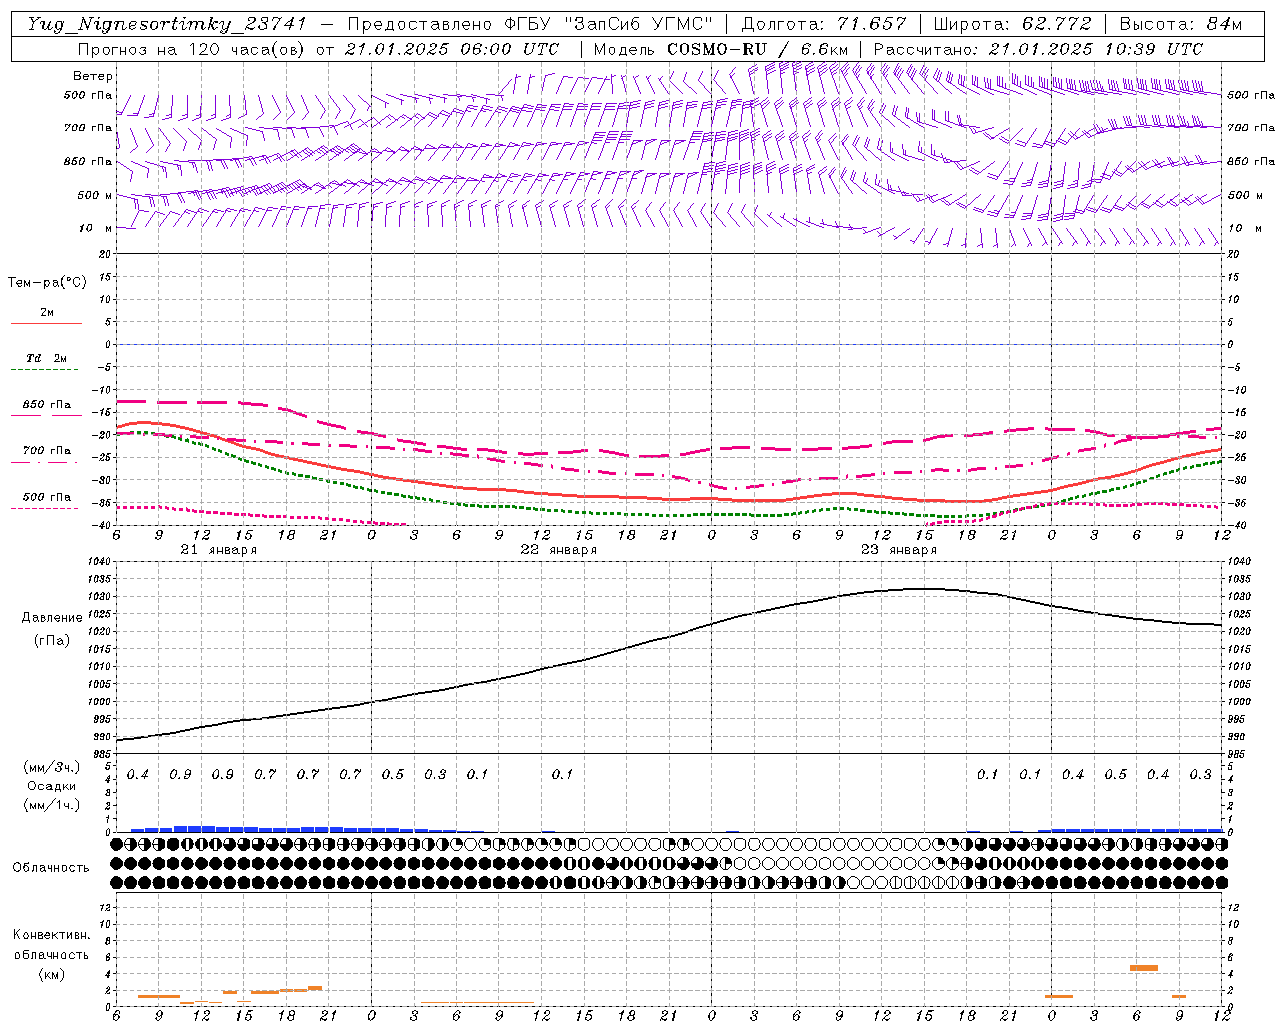The image size is (1280, 1024).
Task: Click the Модель COSMO-RU / 6.6км text
Action: pos(721,49)
